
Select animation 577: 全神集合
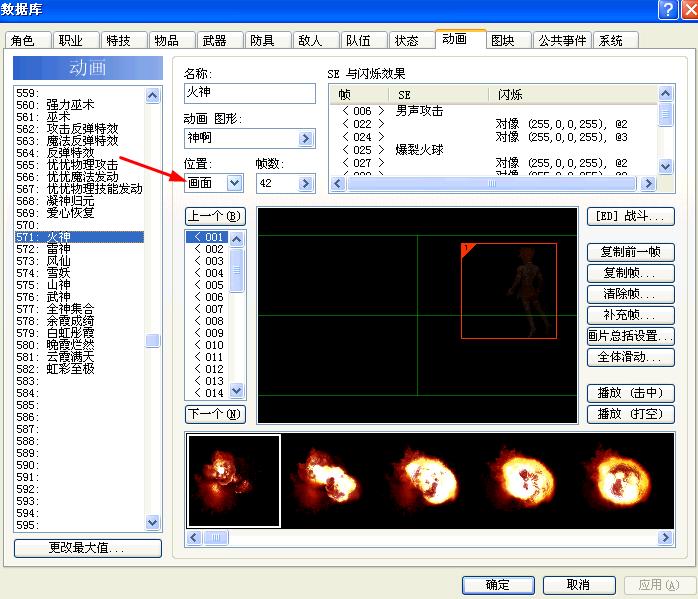point(79,309)
